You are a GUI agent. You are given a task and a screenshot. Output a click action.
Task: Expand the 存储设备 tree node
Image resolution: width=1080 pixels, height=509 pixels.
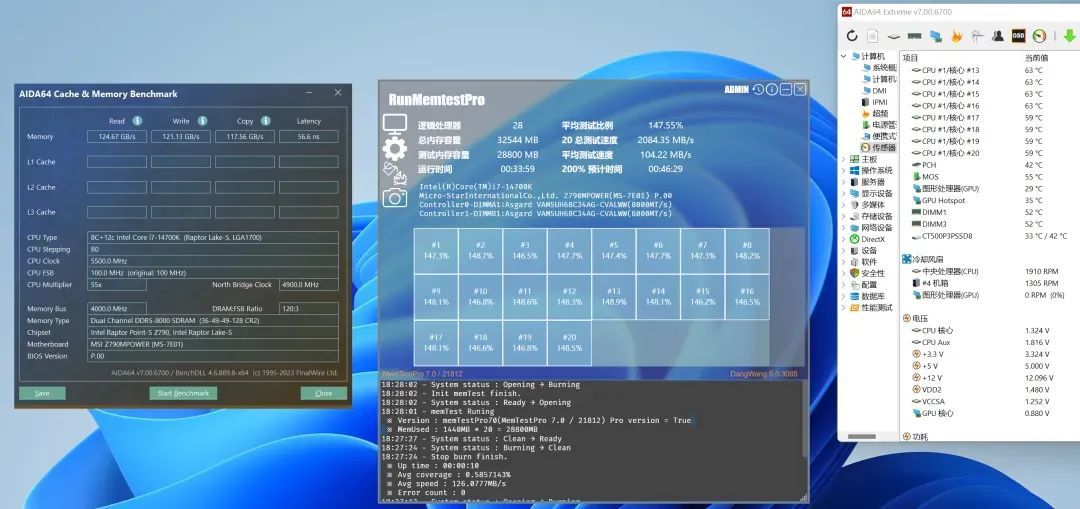(x=844, y=216)
